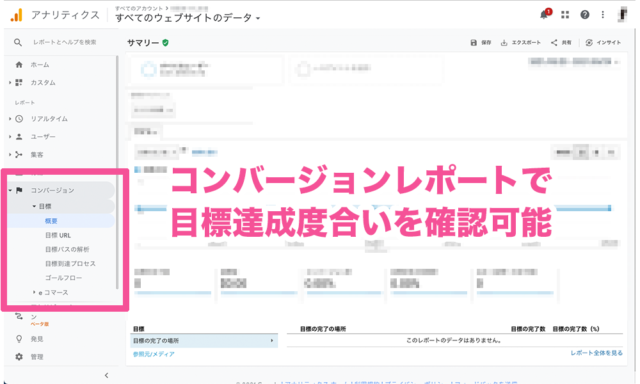640x384 pixels.
Task: Click the sidebar vertical scrollbar
Action: pyautogui.click(x=117, y=172)
